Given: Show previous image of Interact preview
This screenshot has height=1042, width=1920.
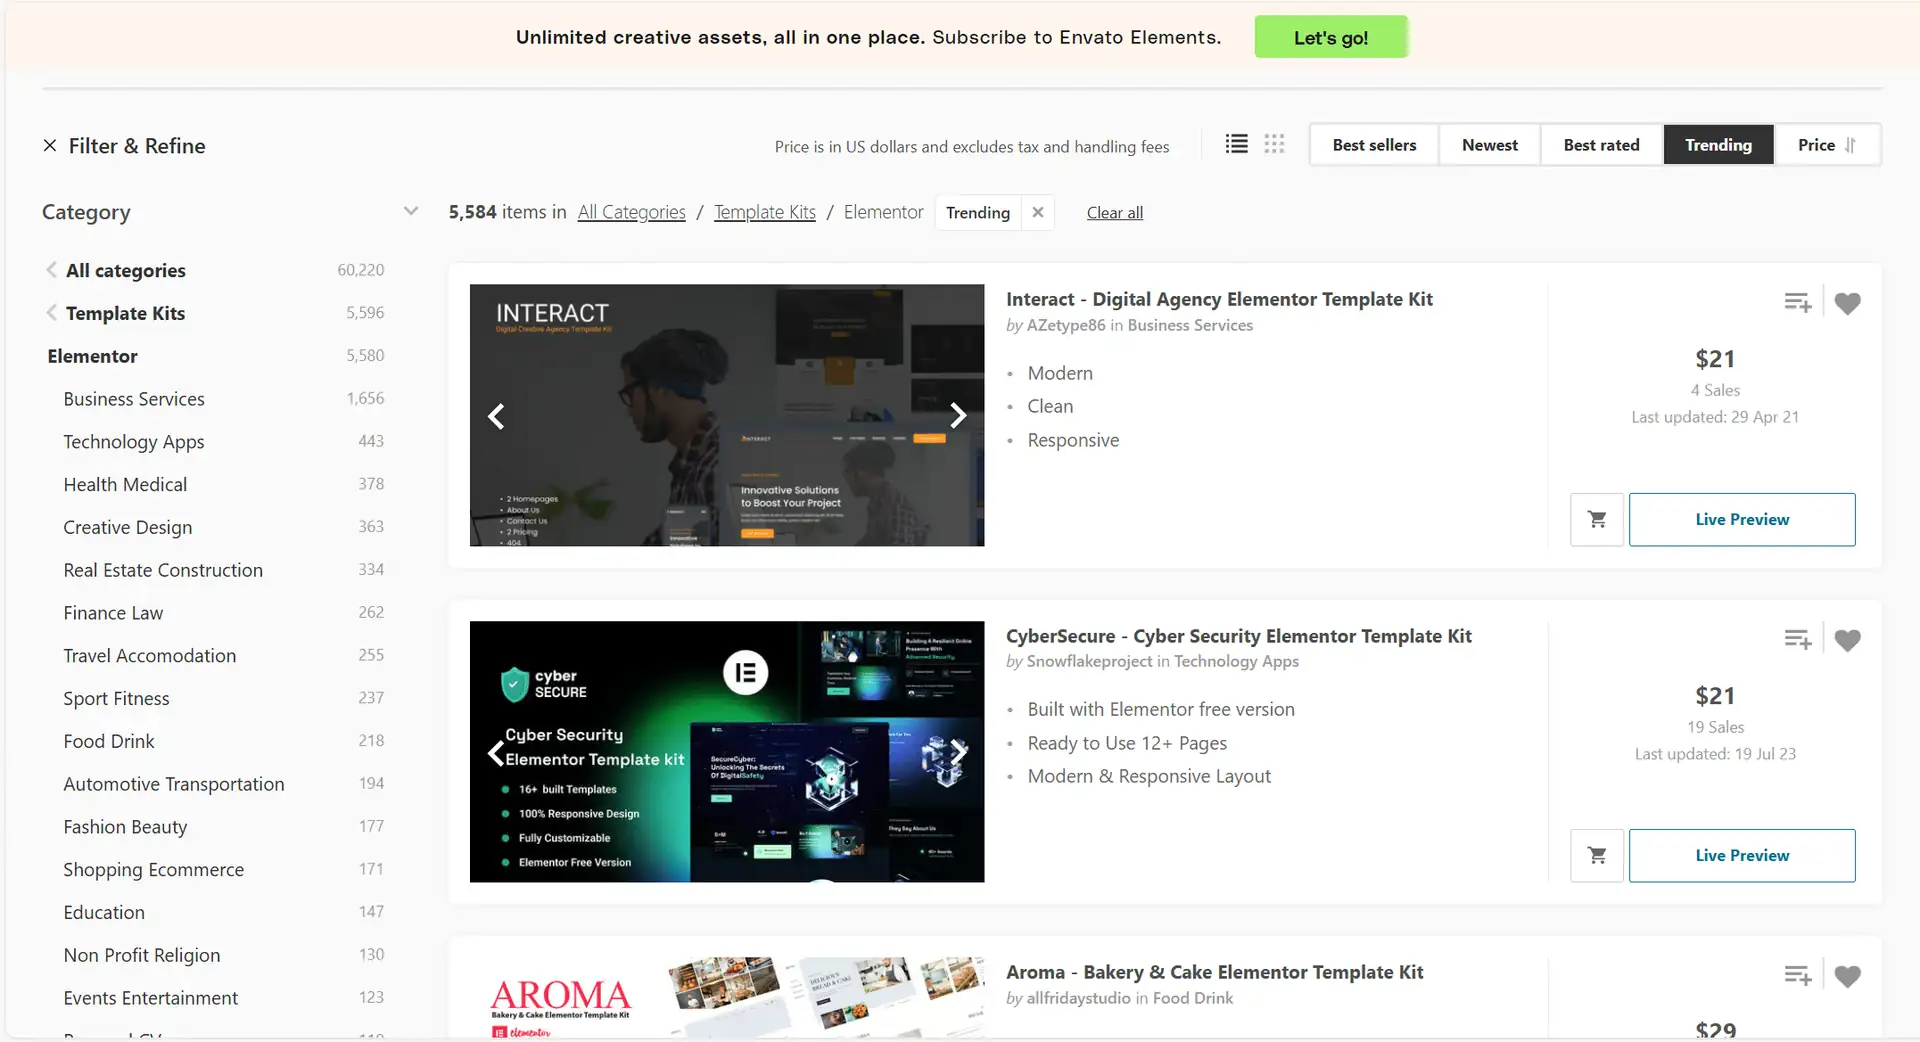Looking at the screenshot, I should [x=496, y=415].
